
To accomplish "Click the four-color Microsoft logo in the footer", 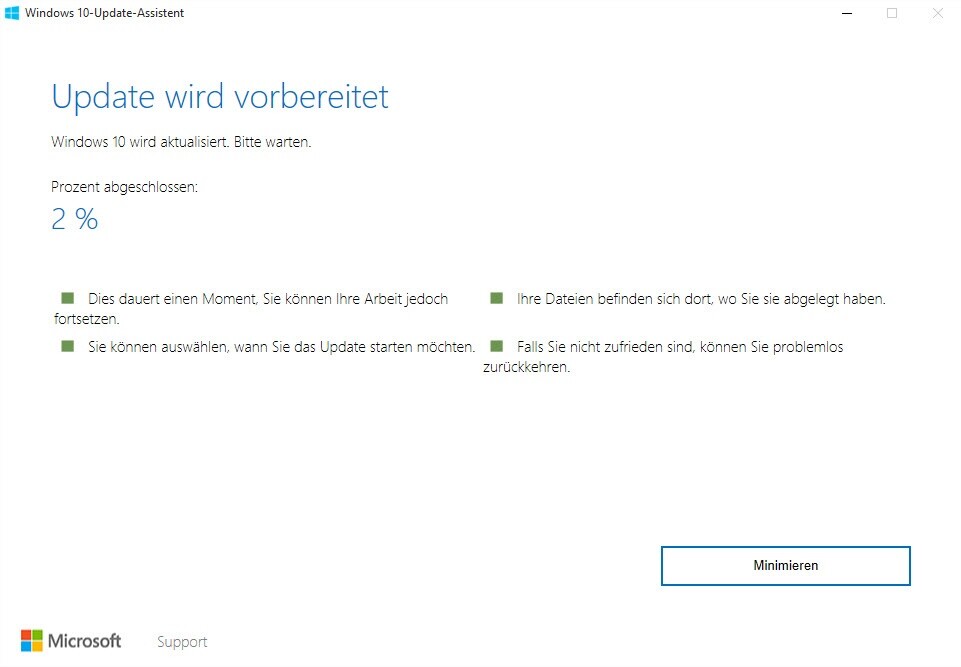I will click(x=32, y=641).
